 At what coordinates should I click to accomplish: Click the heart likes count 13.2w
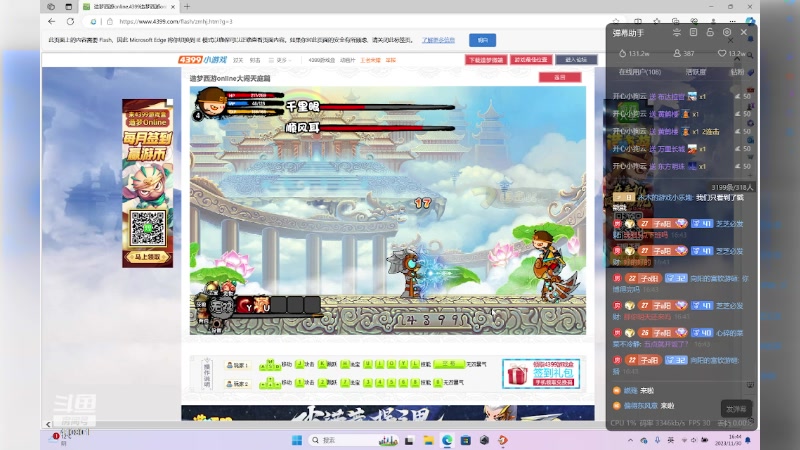point(732,53)
